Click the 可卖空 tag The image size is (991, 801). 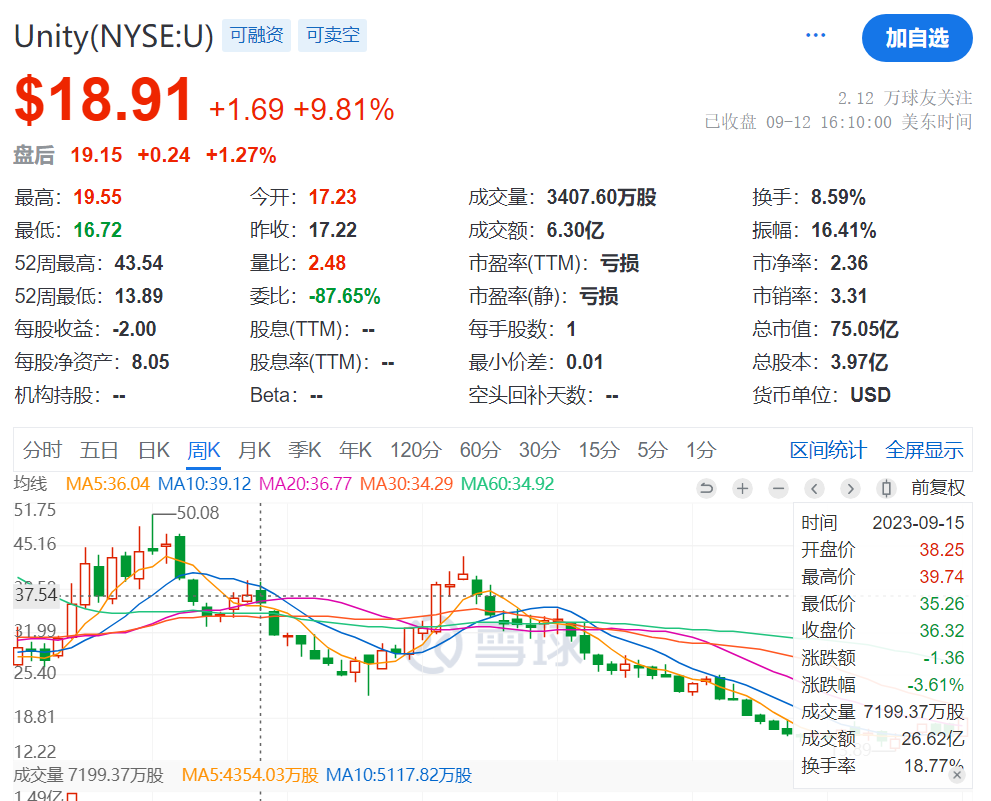point(332,35)
